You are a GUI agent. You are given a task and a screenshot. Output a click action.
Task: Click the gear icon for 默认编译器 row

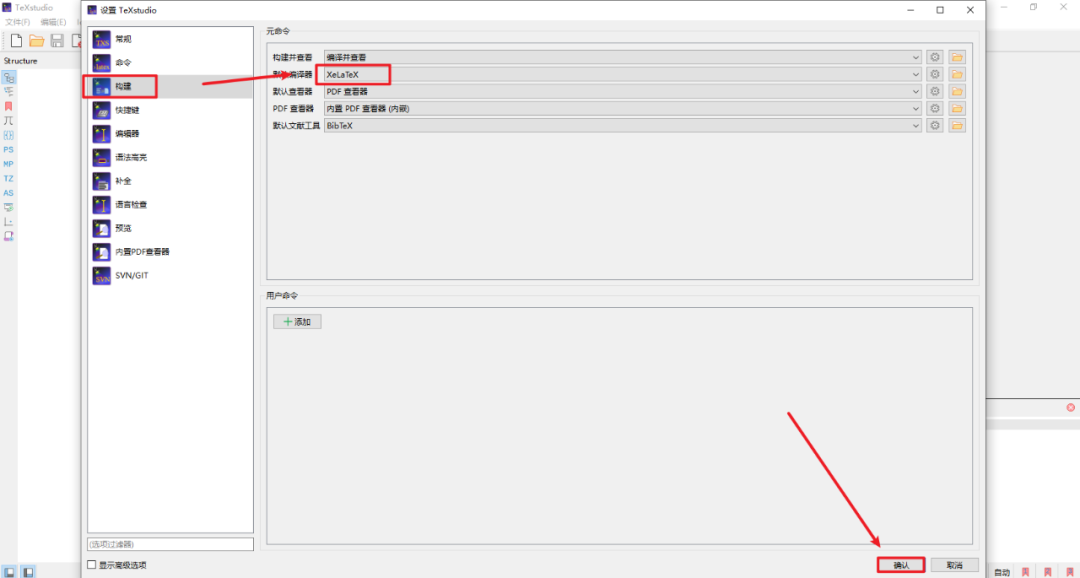coord(935,74)
